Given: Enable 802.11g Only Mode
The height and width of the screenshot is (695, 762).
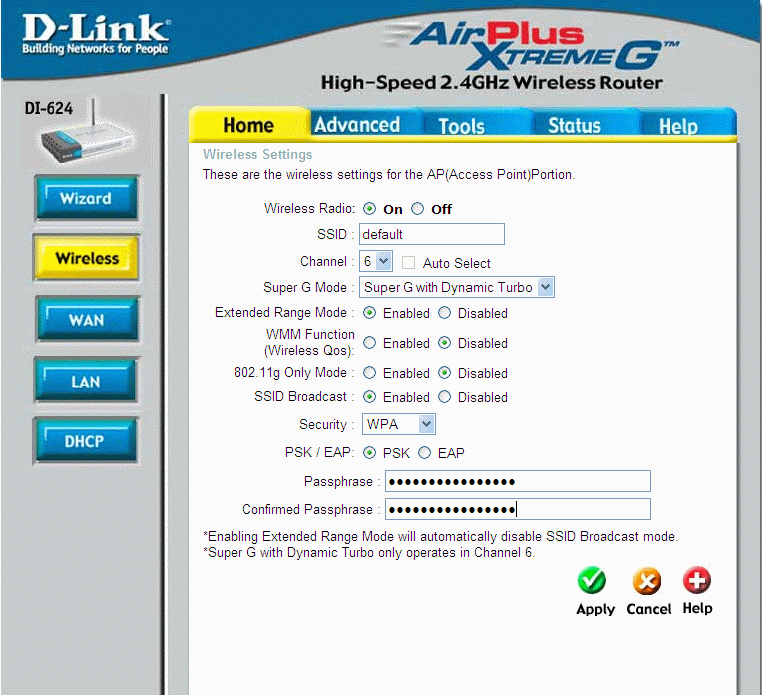Looking at the screenshot, I should click(369, 373).
